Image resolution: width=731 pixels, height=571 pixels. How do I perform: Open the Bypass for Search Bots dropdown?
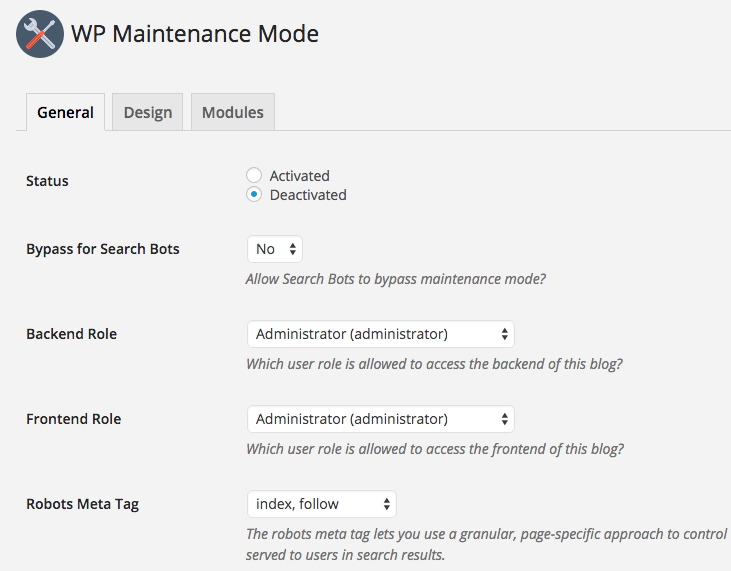275,249
